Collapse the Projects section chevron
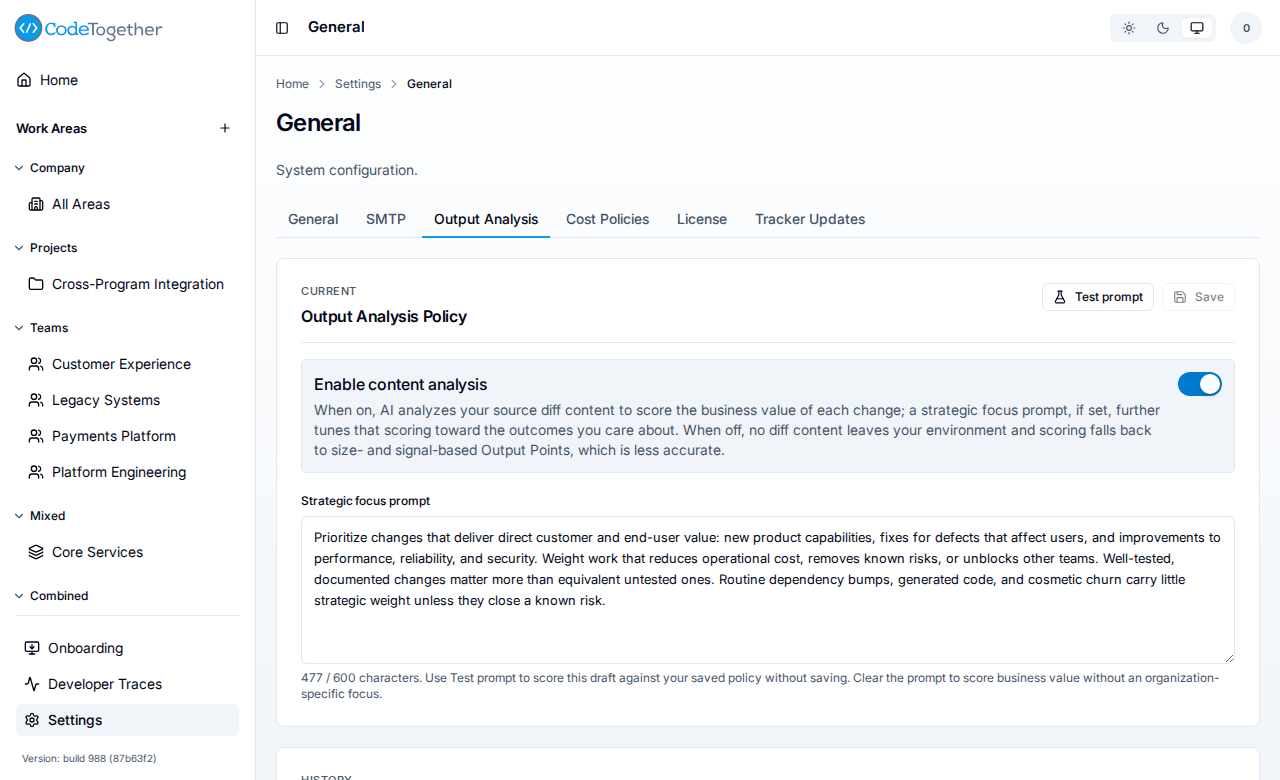Screen dimensions: 1280x780 (19, 248)
